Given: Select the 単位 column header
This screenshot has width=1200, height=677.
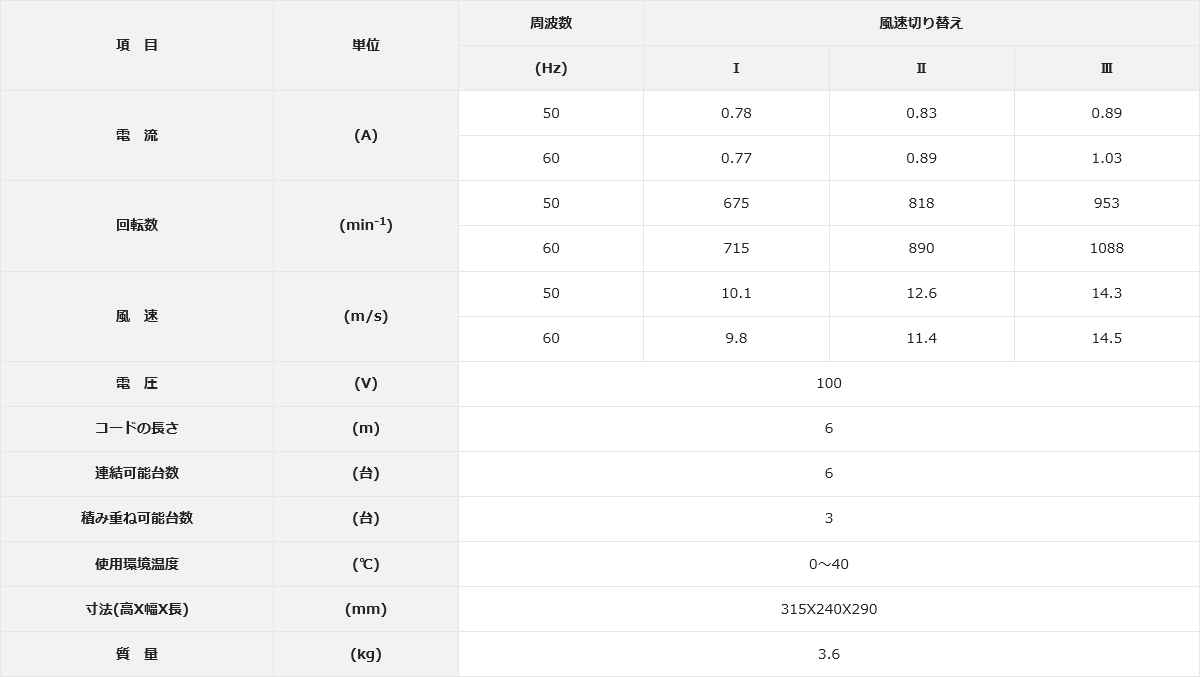Looking at the screenshot, I should (366, 45).
